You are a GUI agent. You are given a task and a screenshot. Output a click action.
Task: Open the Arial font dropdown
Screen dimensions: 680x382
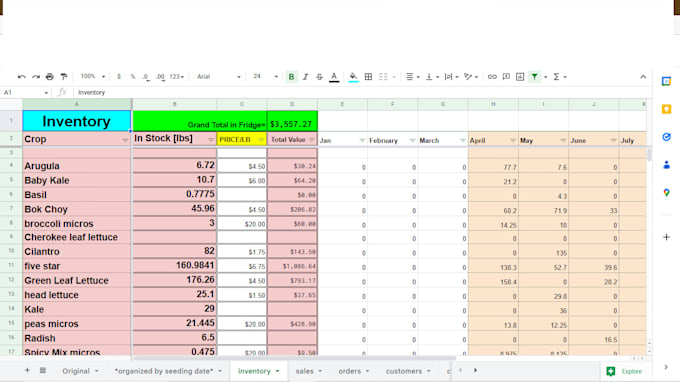click(218, 77)
